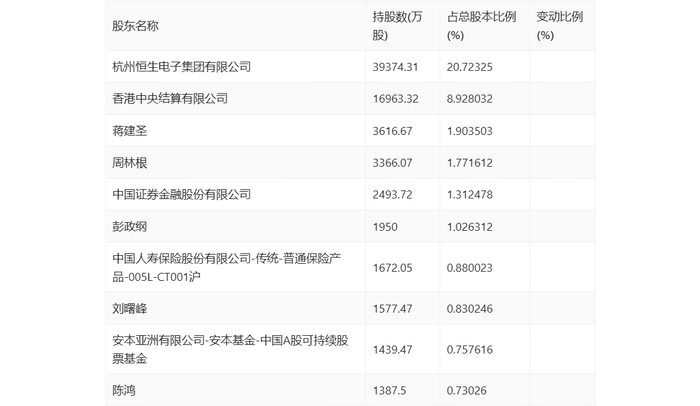This screenshot has width=700, height=406.
Task: Select shareholder name 周林根
Action: (129, 163)
